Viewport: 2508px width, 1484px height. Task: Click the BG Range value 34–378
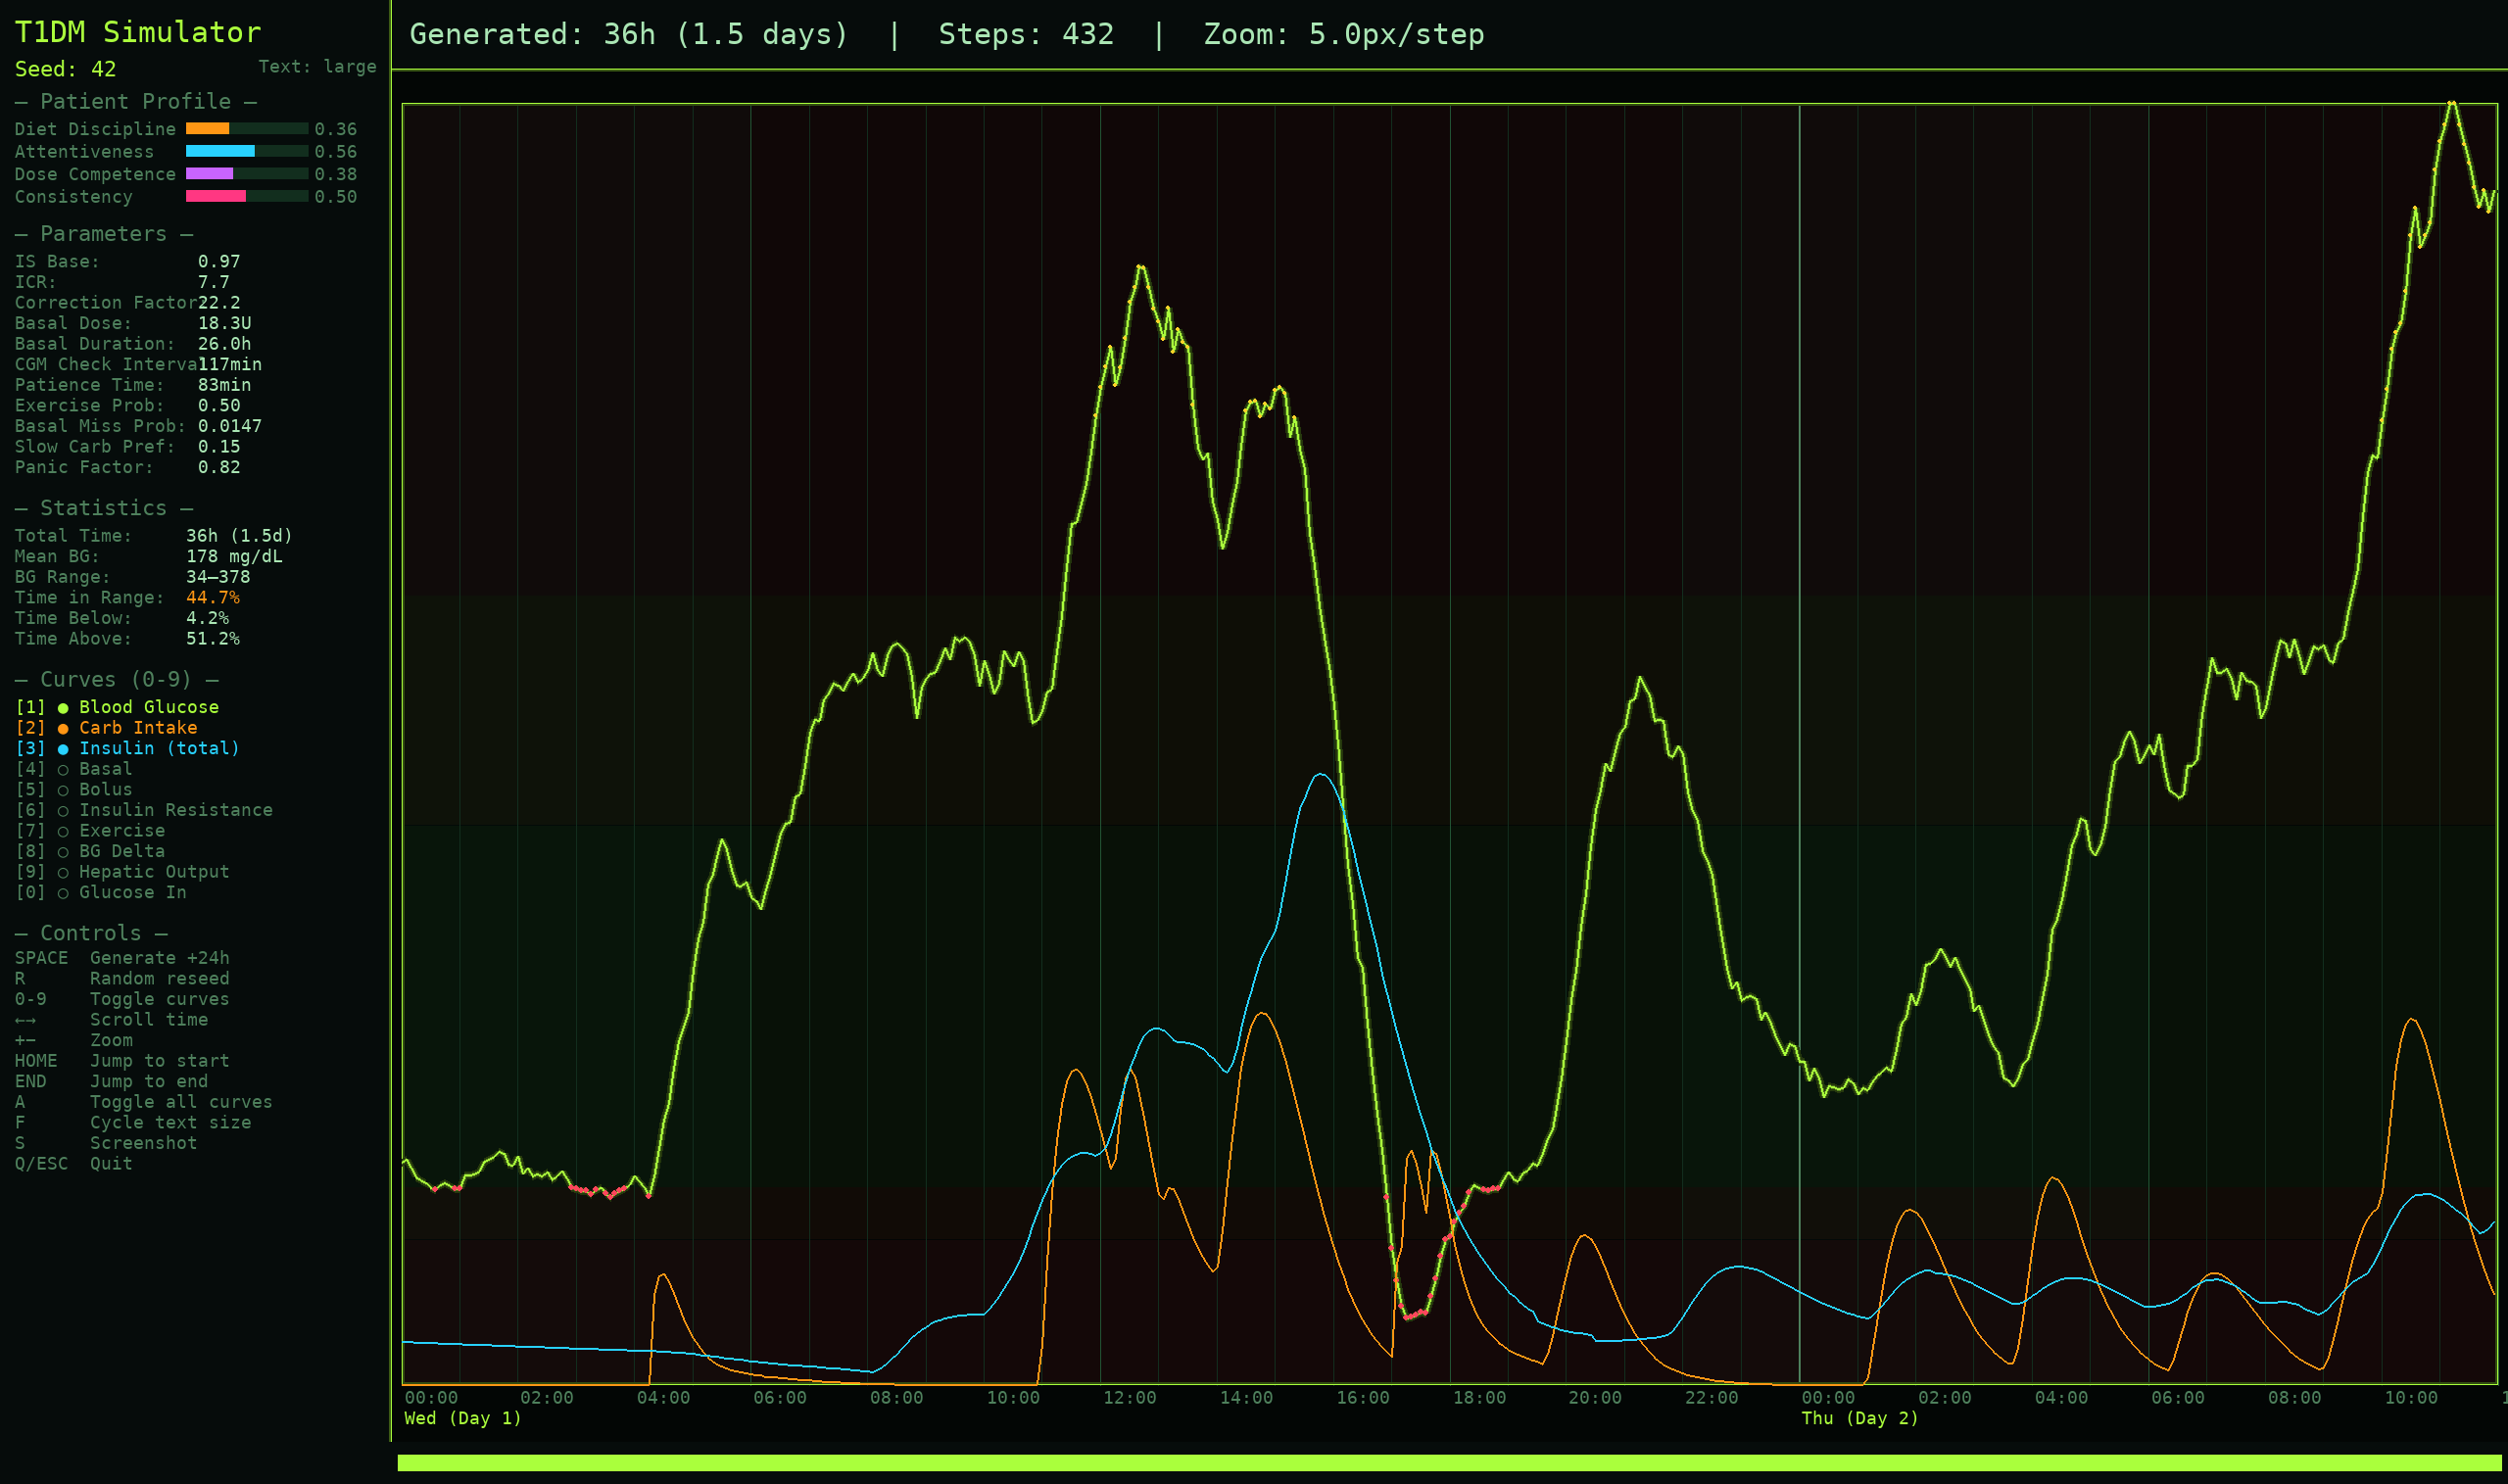tap(218, 577)
